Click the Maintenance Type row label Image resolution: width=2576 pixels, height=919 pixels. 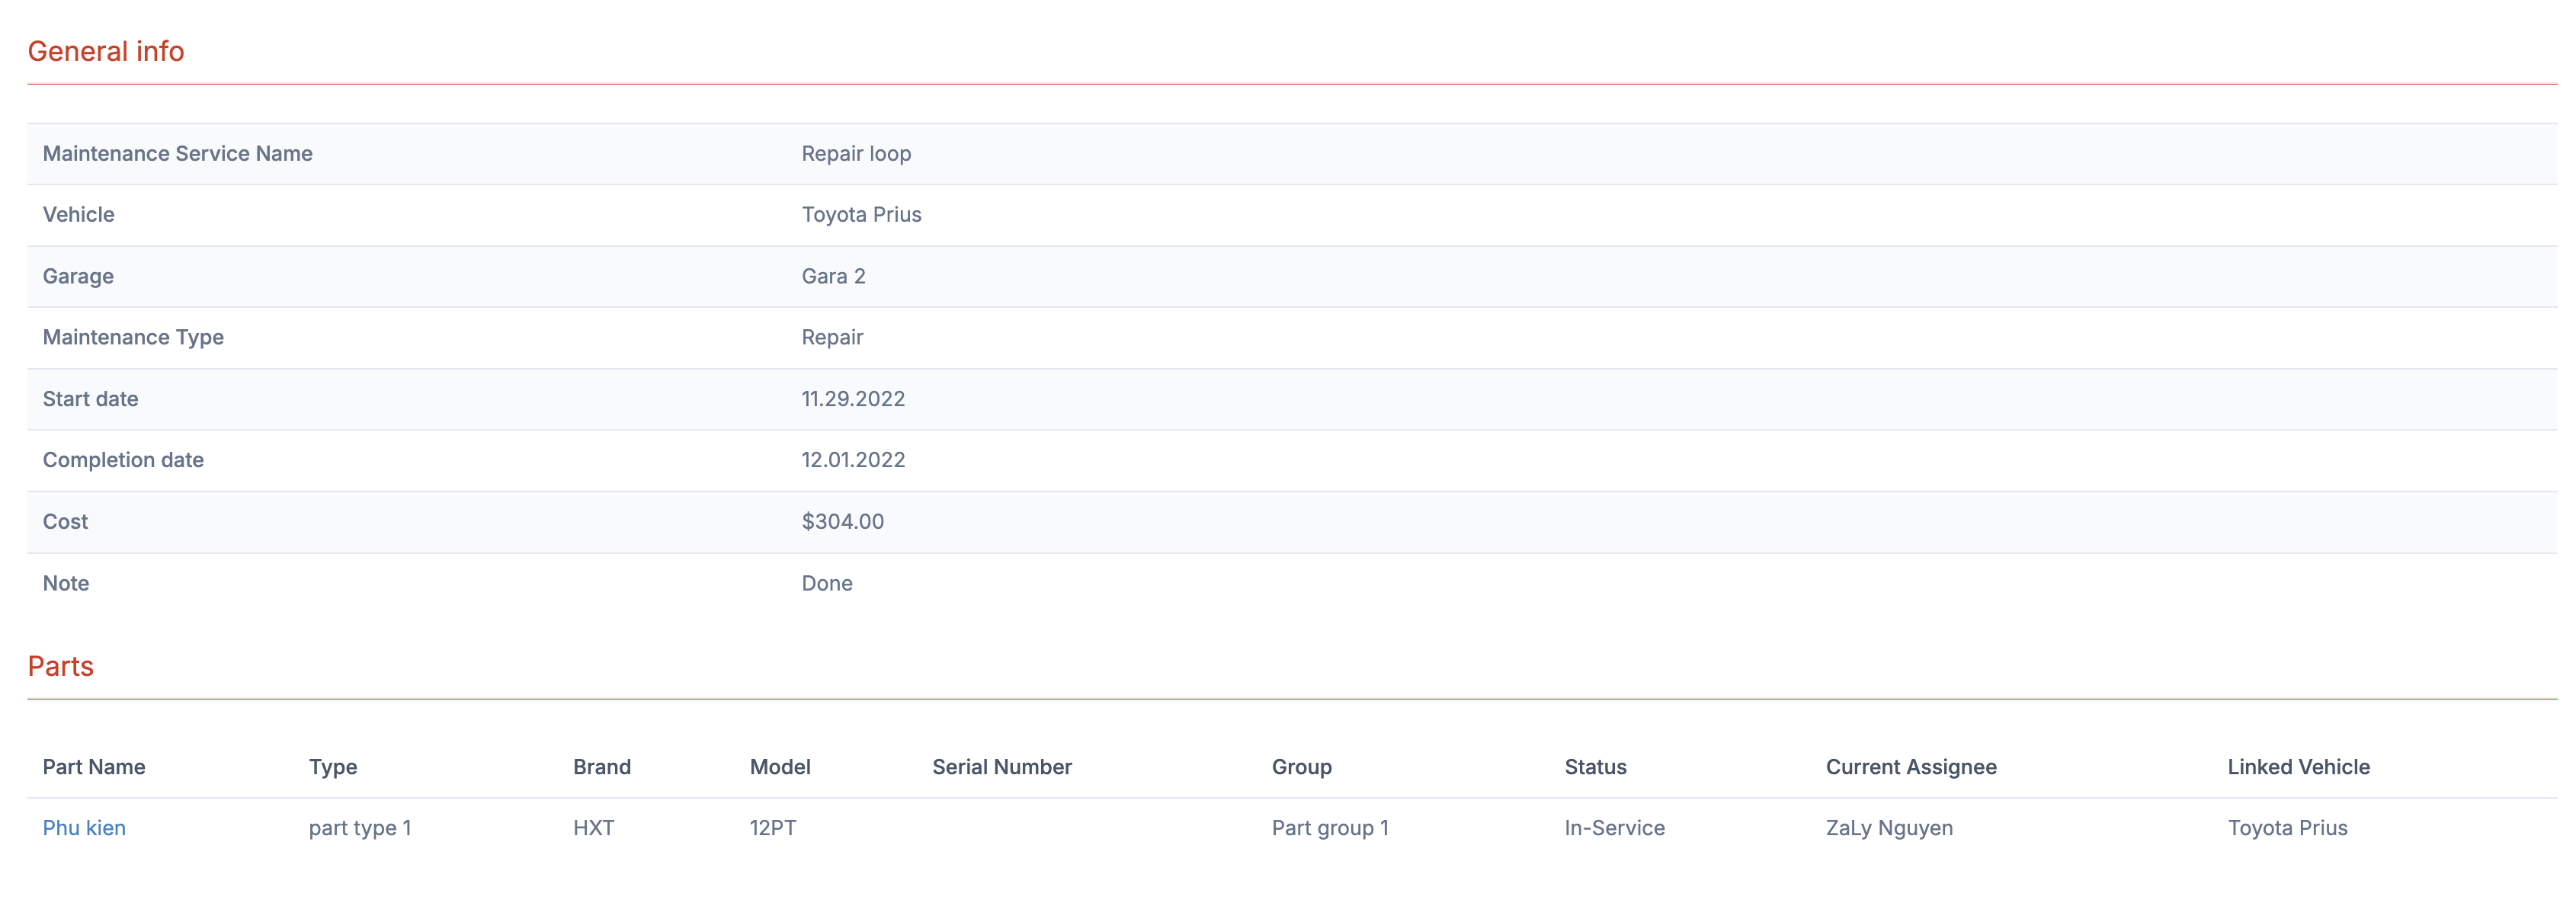coord(133,338)
